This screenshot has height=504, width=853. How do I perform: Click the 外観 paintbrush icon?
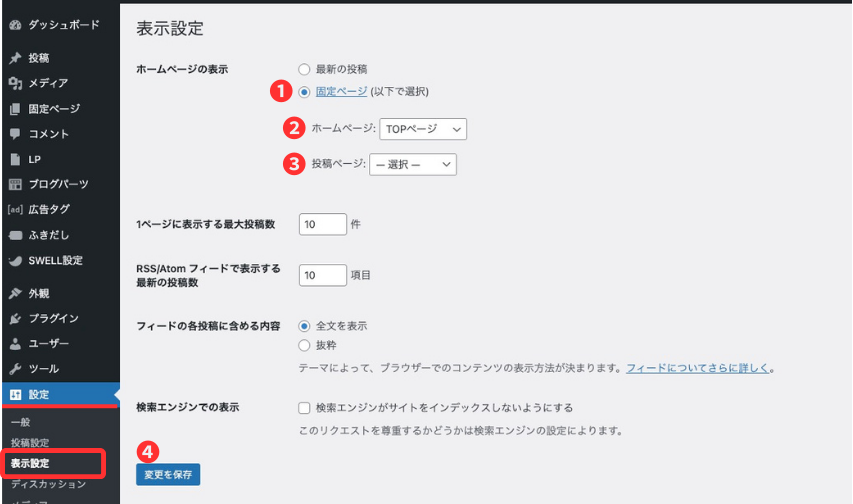pyautogui.click(x=15, y=293)
